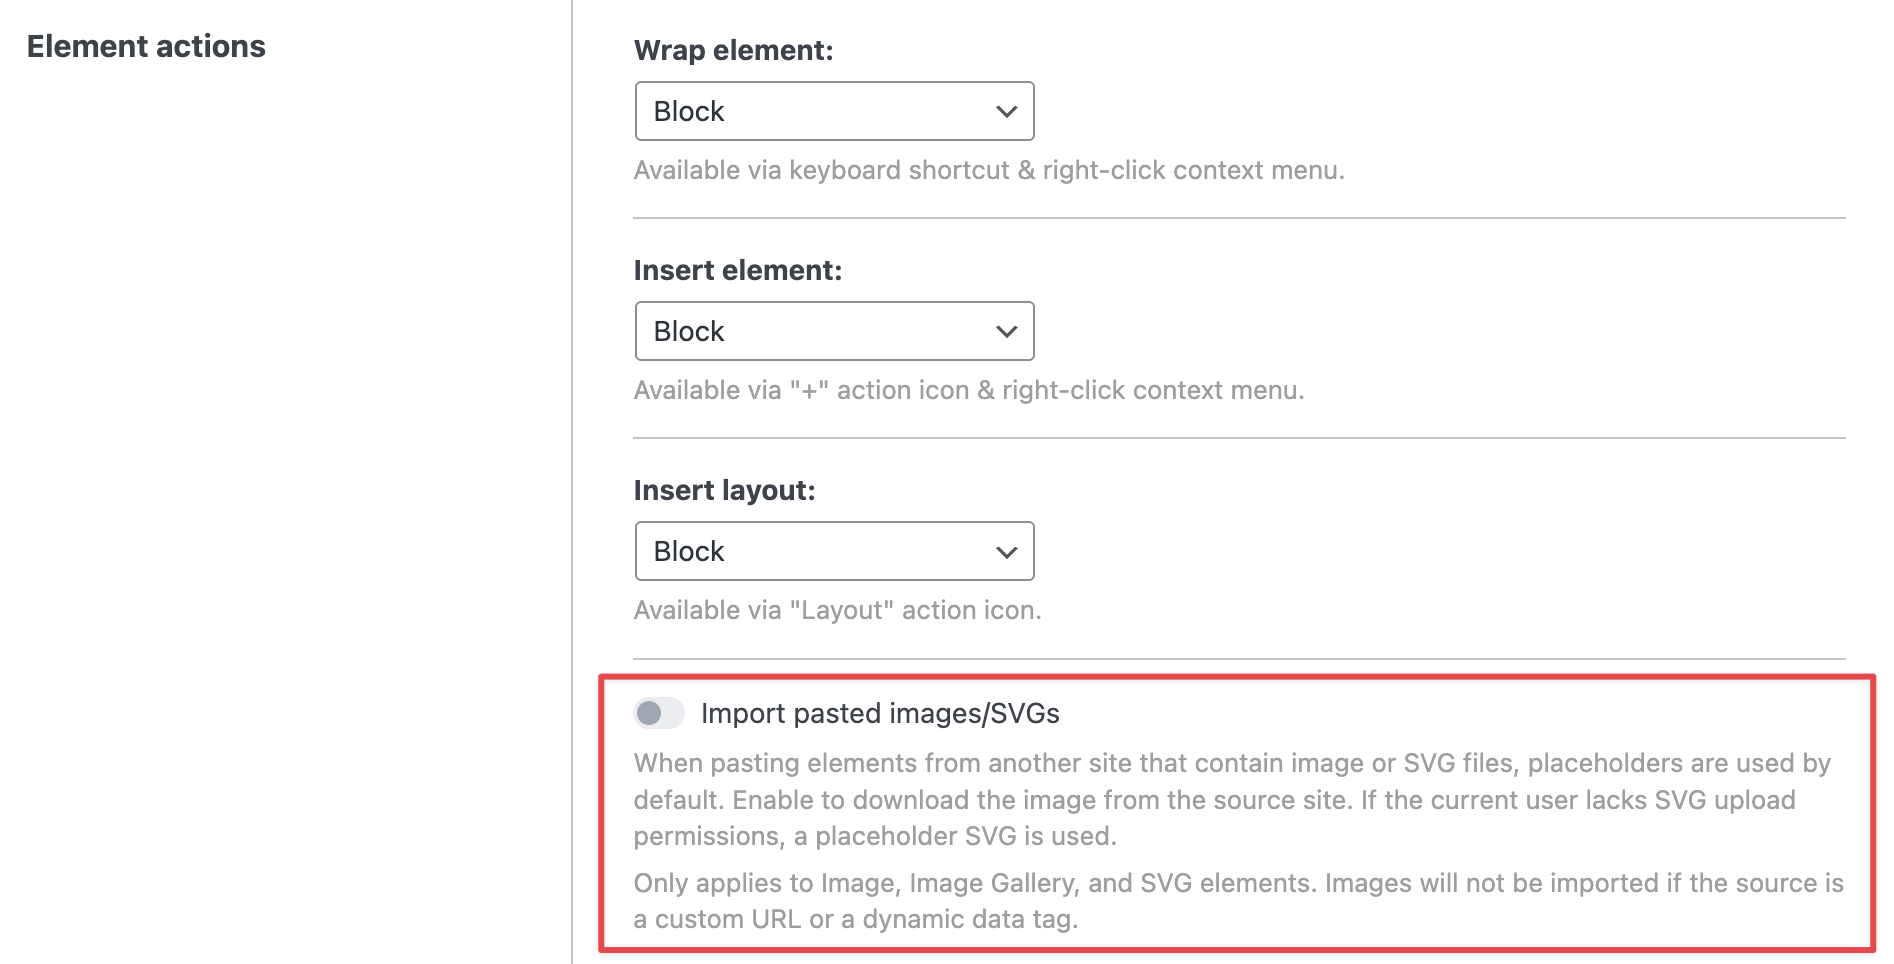Image resolution: width=1894 pixels, height=964 pixels.
Task: Click the "Only applies to Image" note paragraph
Action: [1238, 901]
